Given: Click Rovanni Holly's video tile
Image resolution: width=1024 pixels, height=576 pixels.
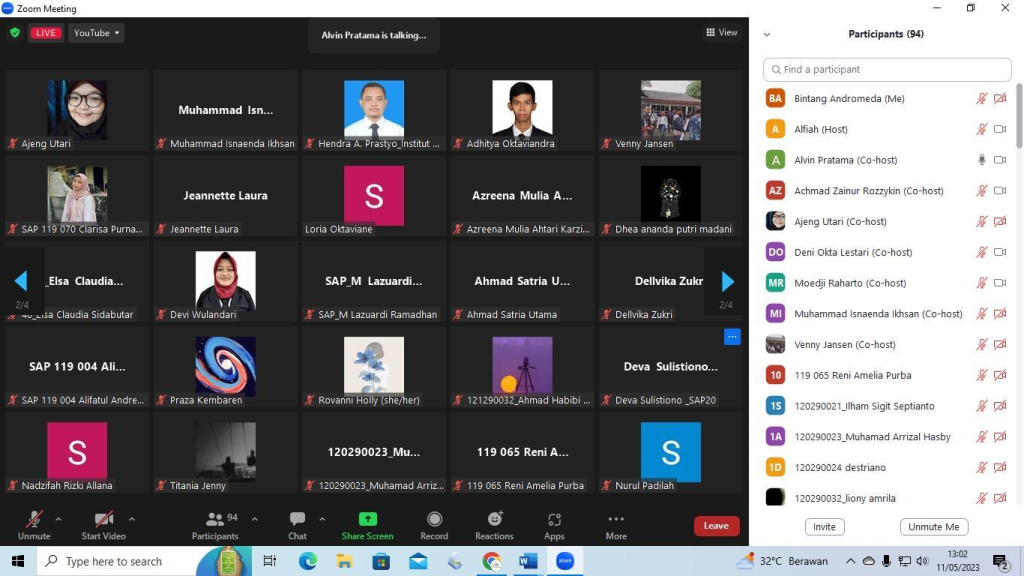Looking at the screenshot, I should coord(374,367).
